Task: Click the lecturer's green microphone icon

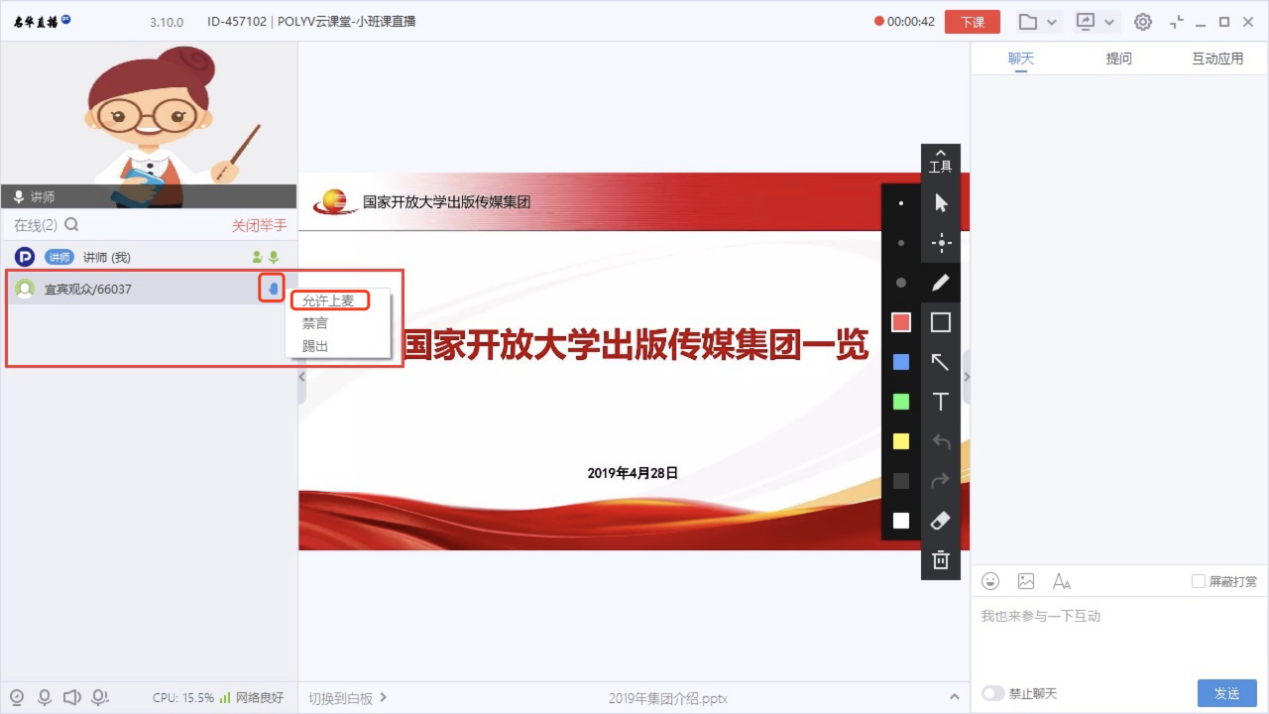Action: [274, 257]
